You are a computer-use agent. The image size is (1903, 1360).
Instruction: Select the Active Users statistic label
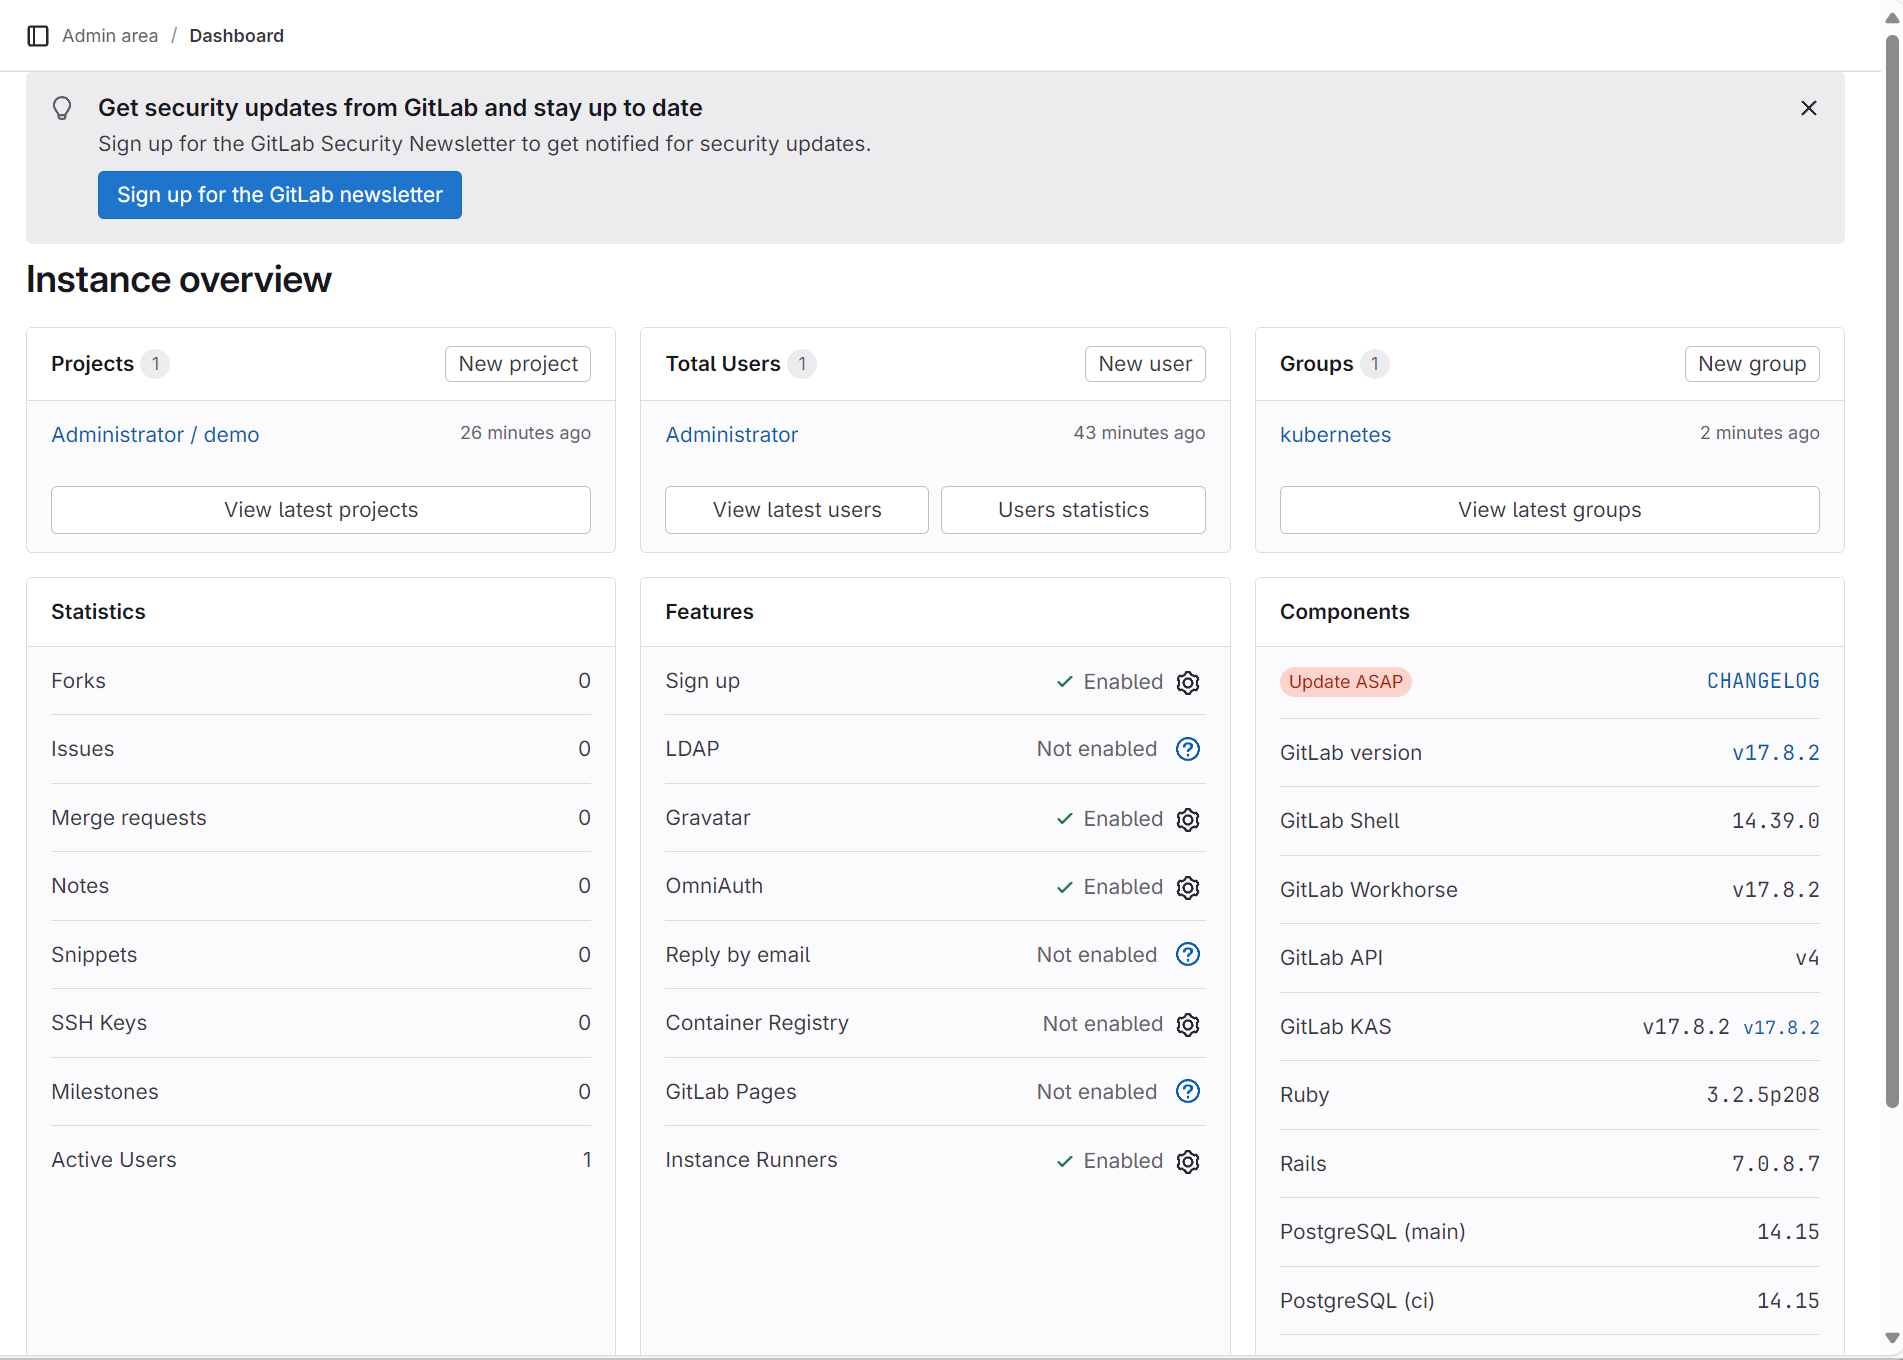tap(114, 1160)
